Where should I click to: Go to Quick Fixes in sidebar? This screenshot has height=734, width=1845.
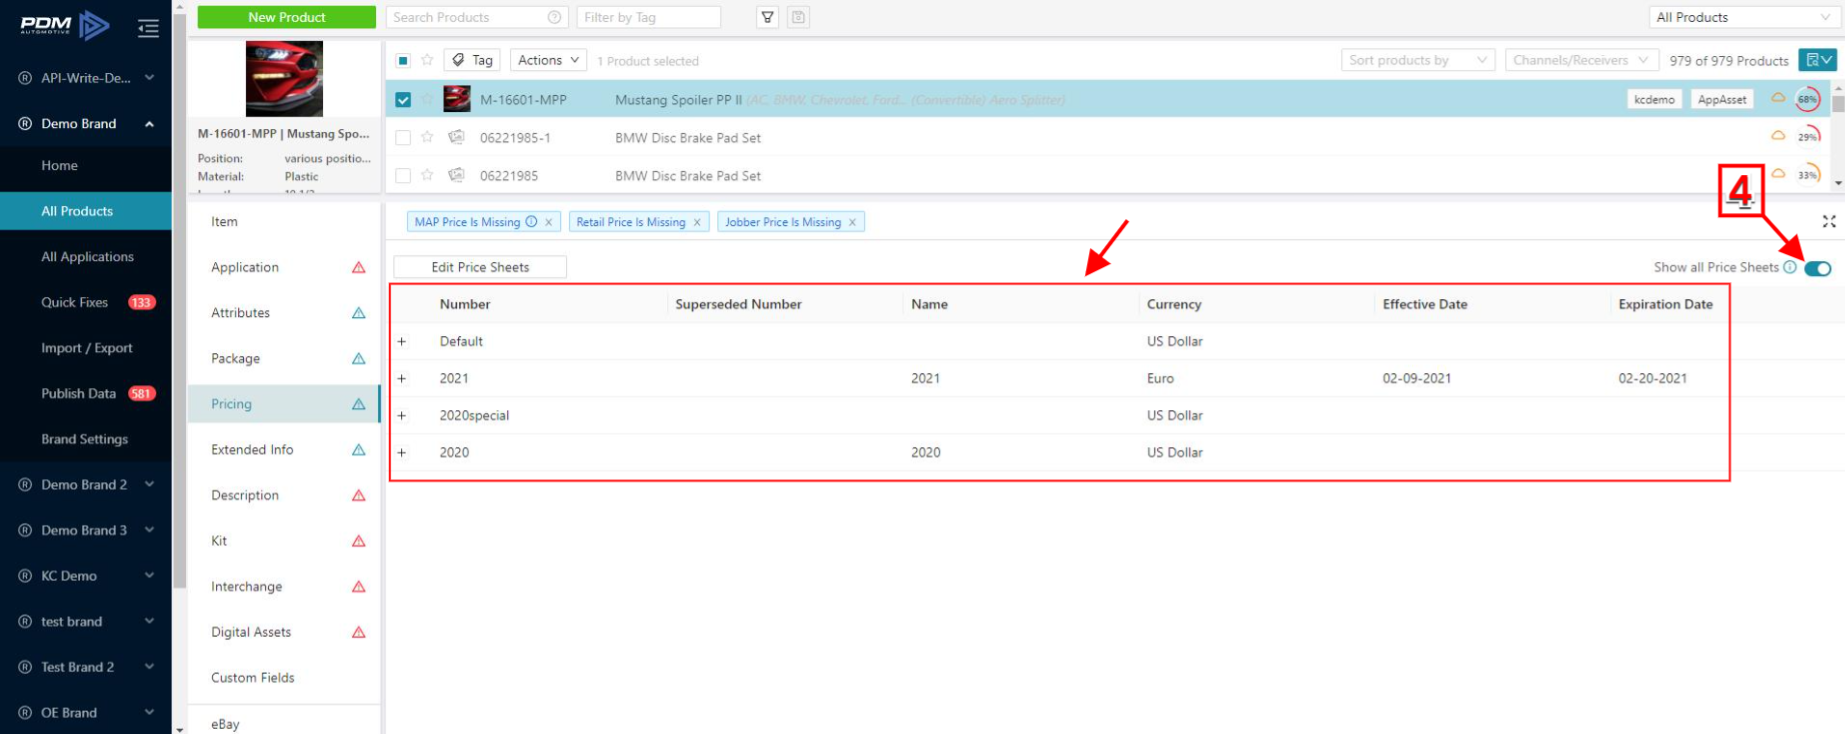(86, 302)
